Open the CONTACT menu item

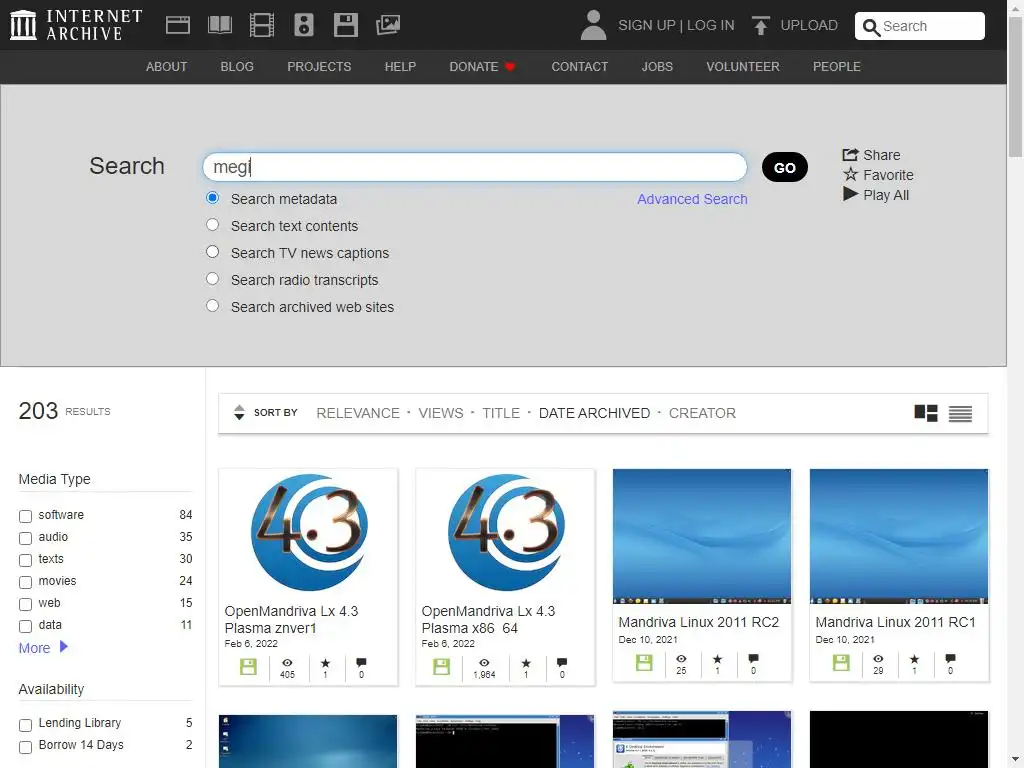[x=580, y=67]
